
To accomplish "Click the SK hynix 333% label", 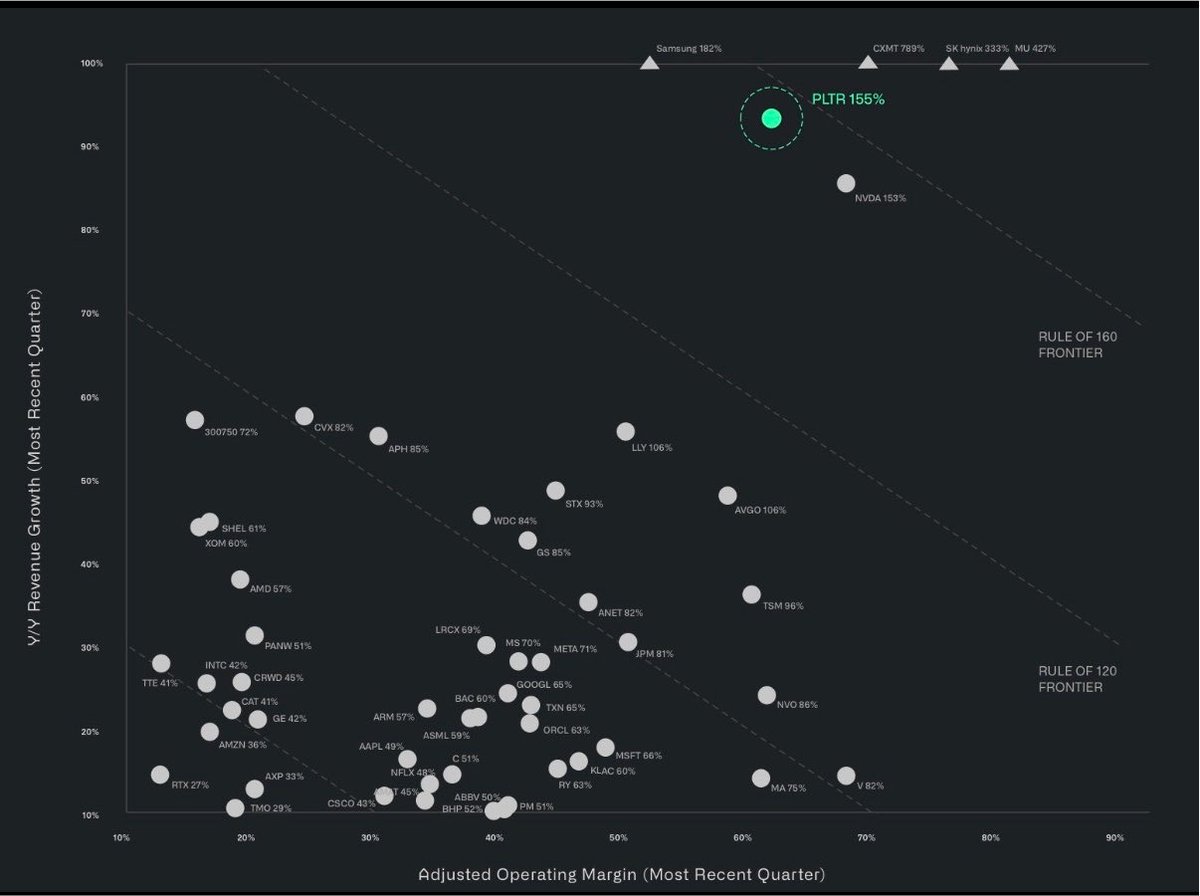I will tap(977, 48).
